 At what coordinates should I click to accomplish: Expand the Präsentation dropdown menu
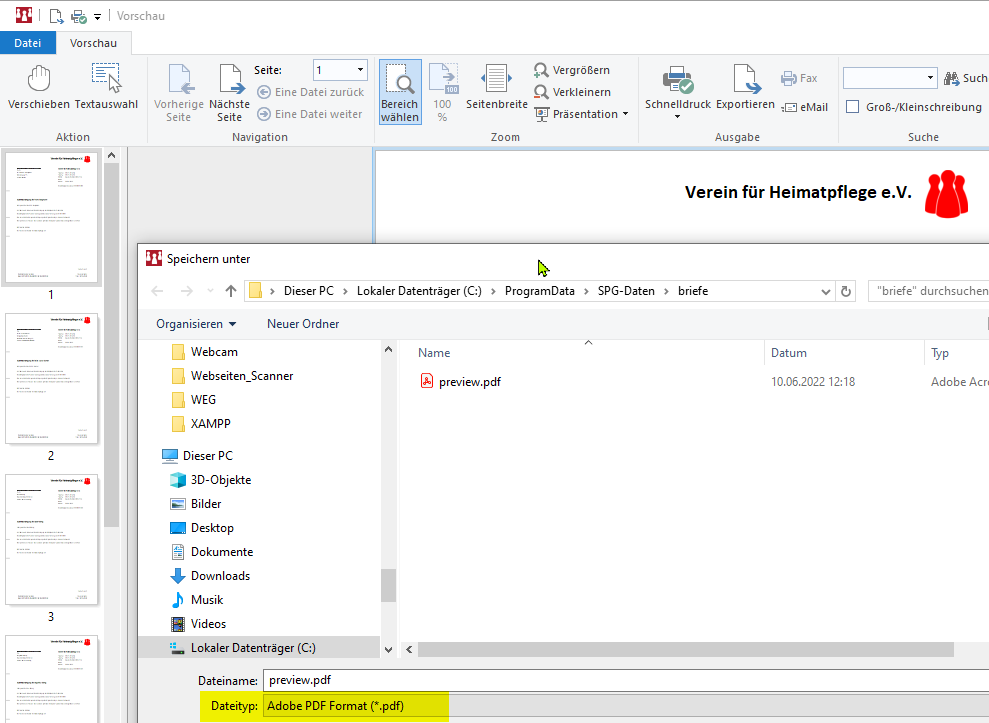tap(625, 114)
